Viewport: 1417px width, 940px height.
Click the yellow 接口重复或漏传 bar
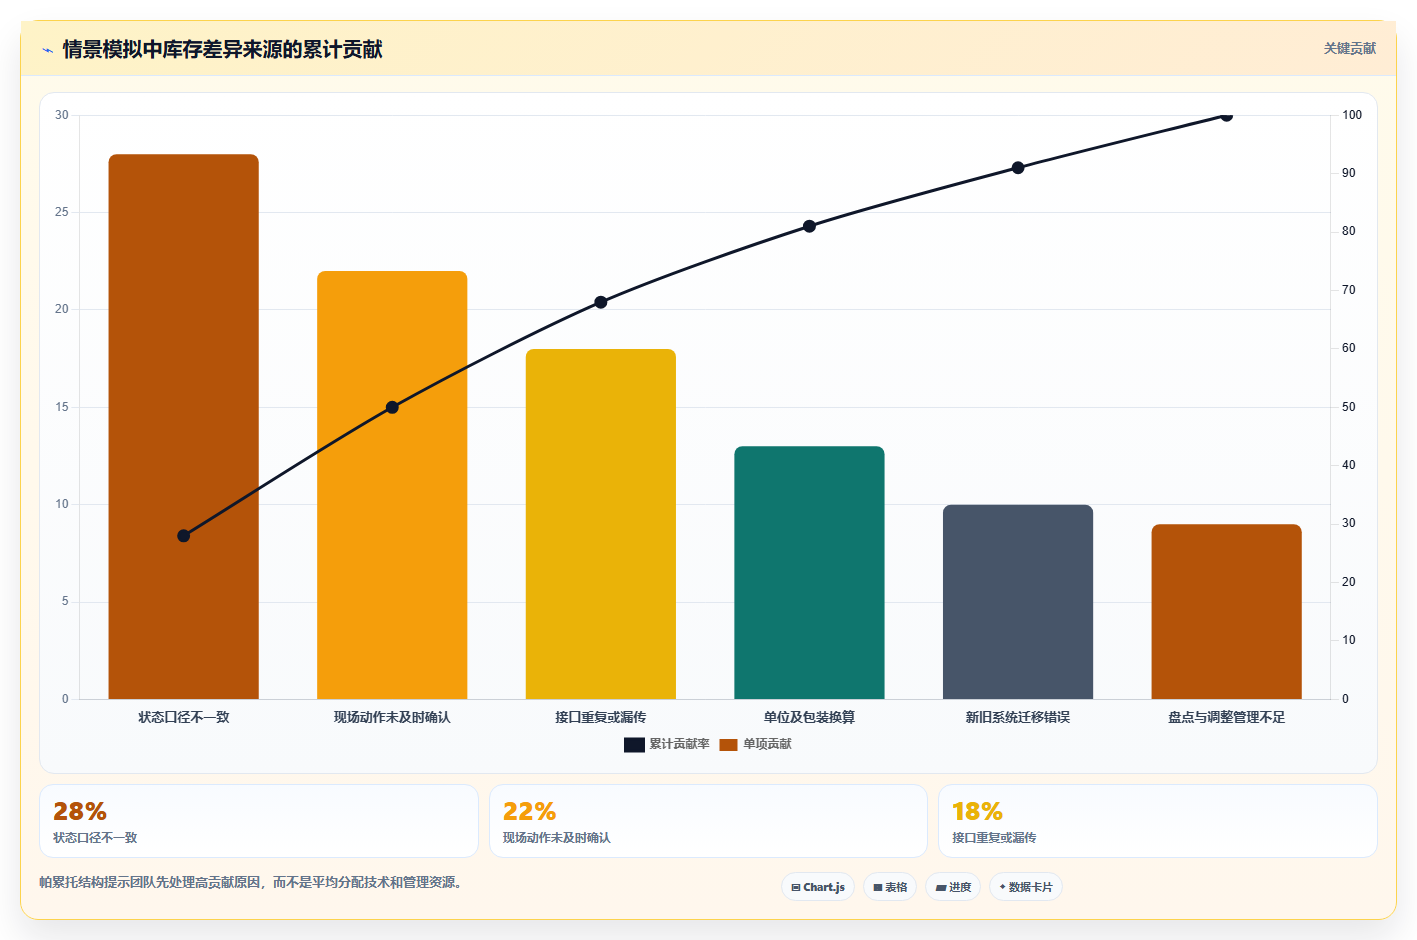601,524
